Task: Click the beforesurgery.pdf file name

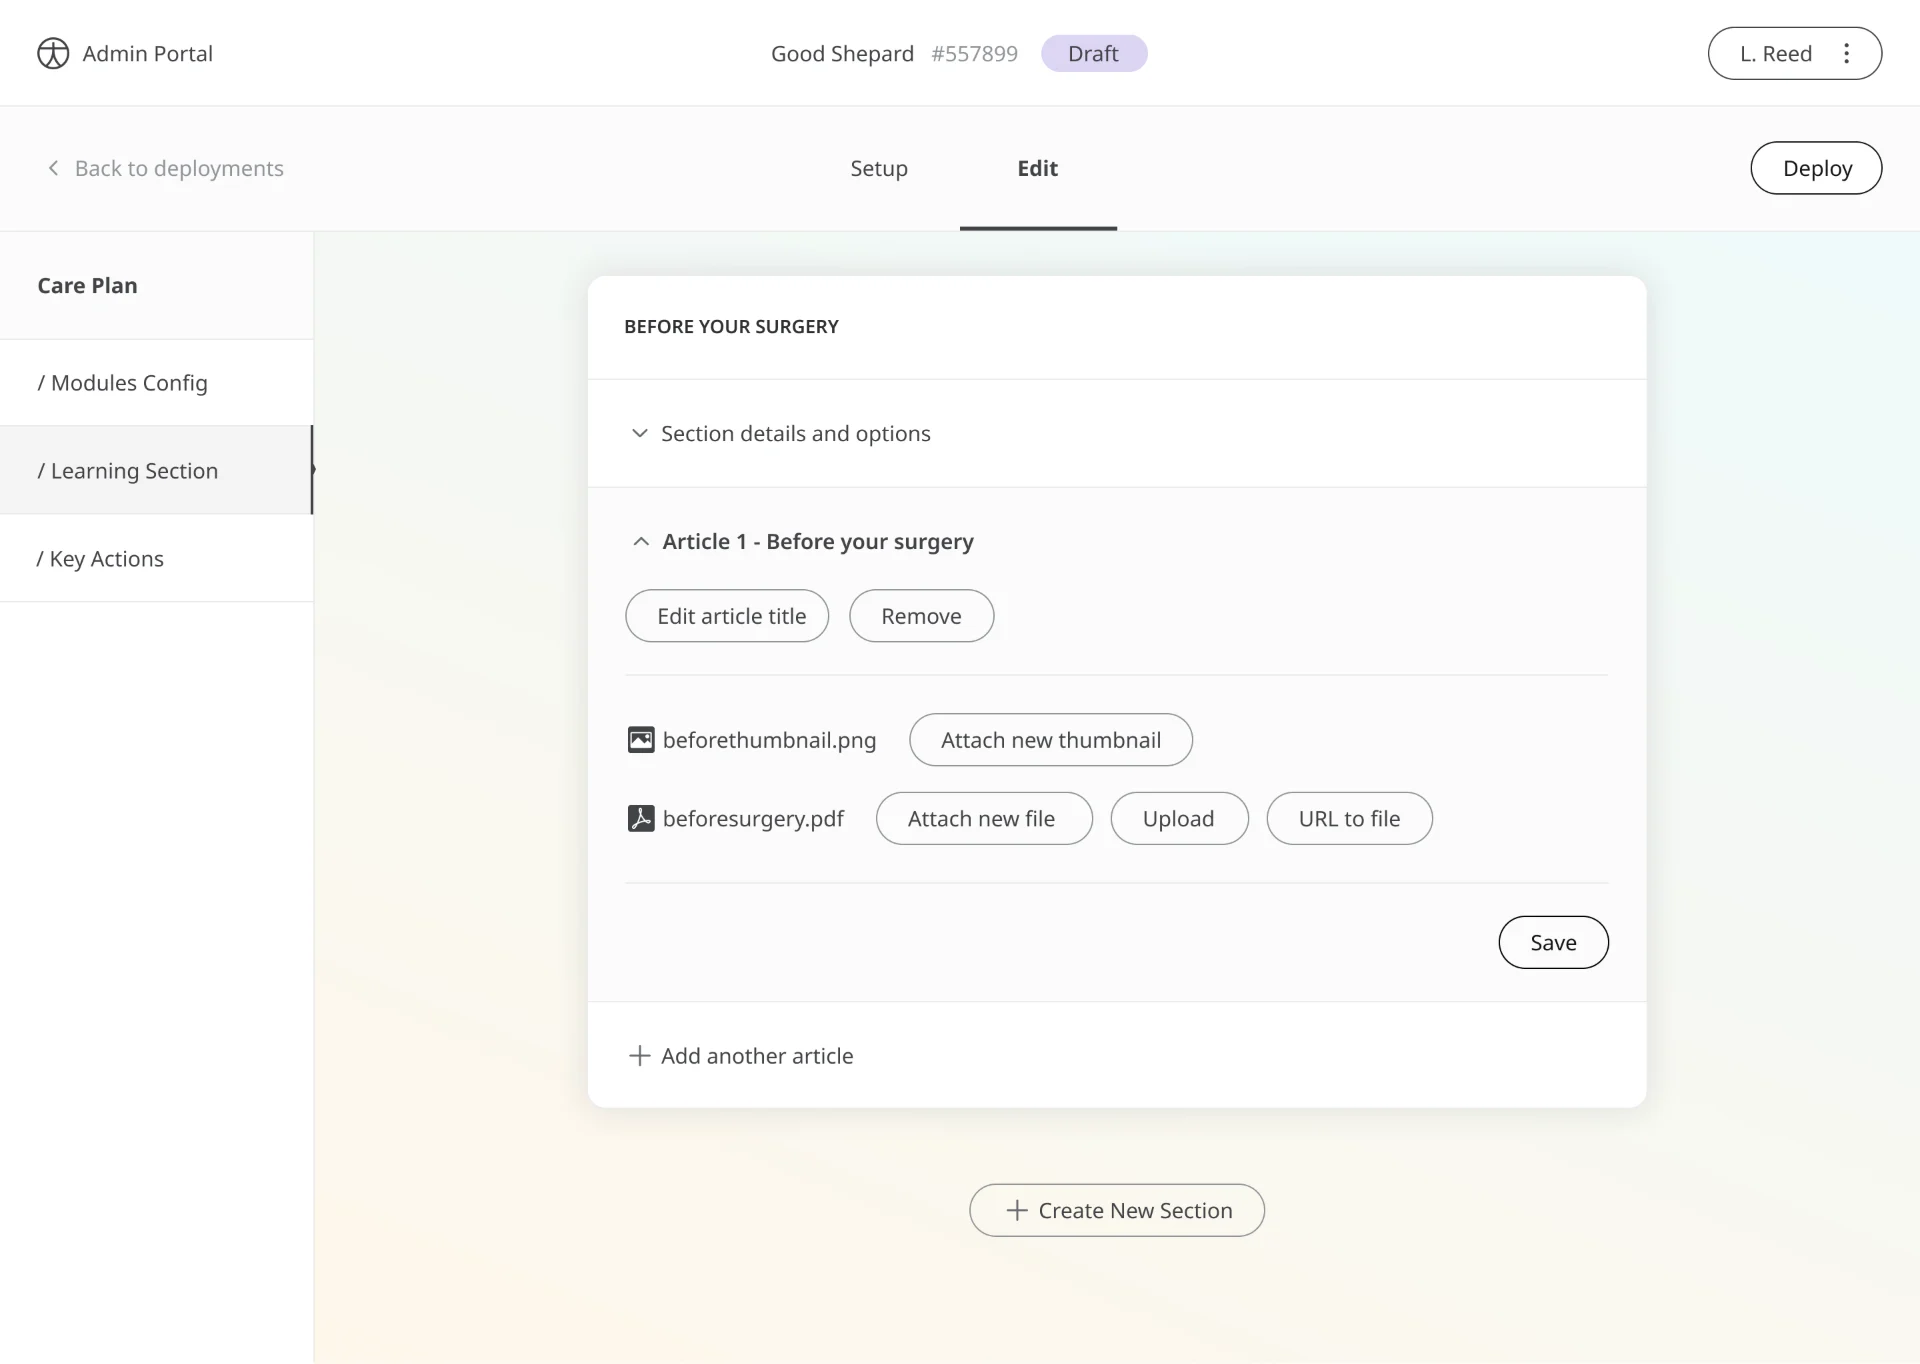Action: [753, 818]
